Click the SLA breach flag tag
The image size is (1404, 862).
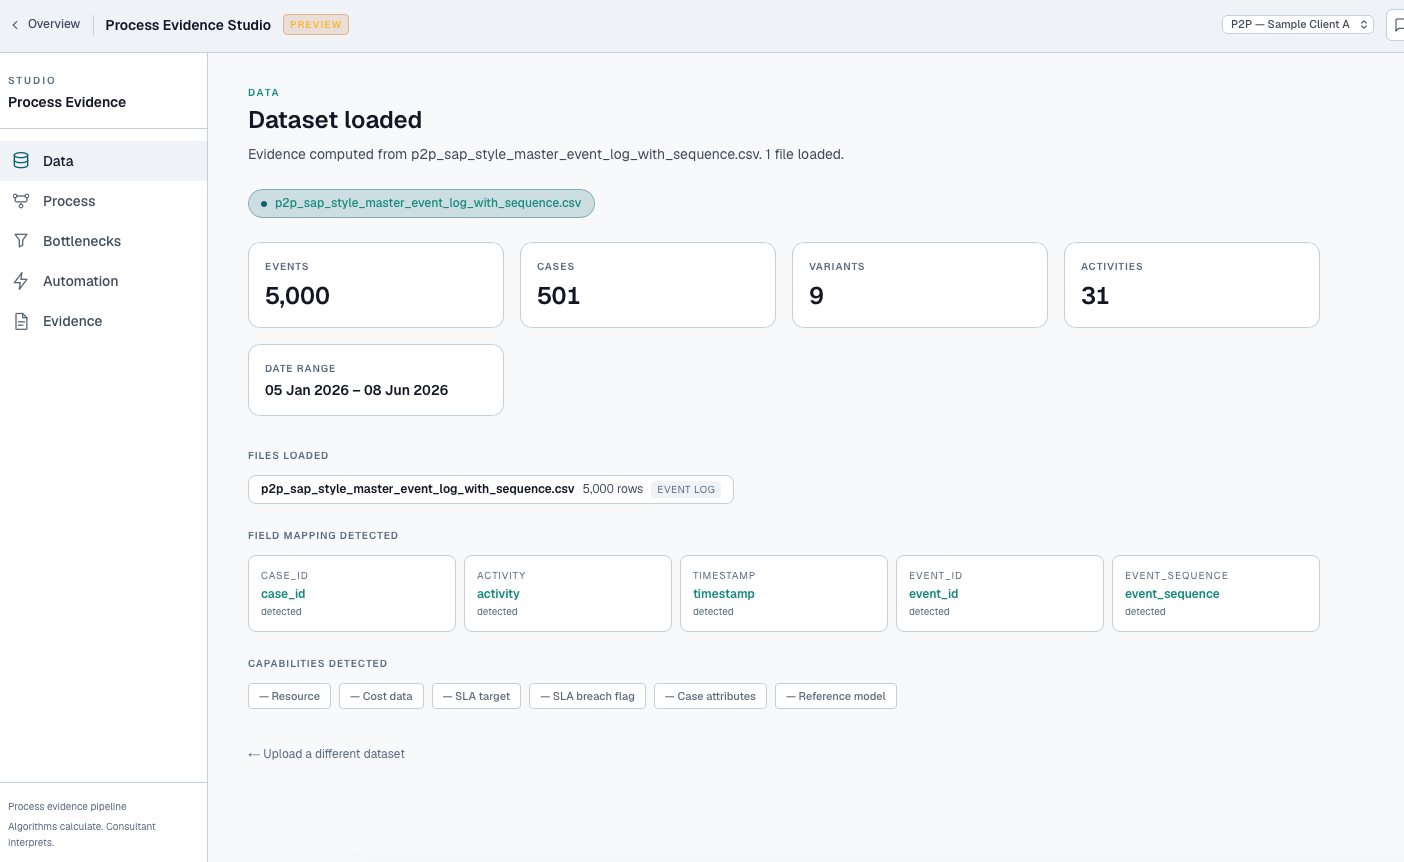[587, 696]
